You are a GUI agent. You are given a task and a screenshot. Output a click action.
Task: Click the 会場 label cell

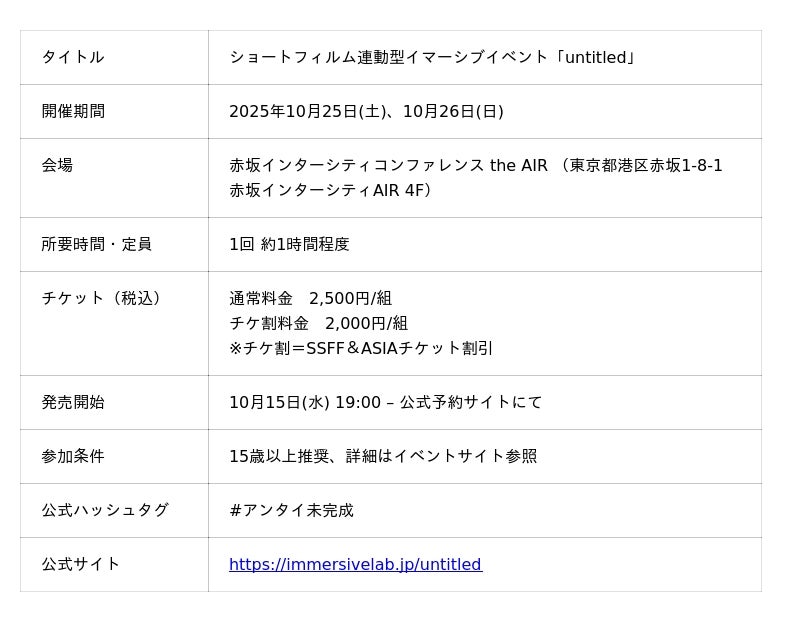pyautogui.click(x=57, y=165)
